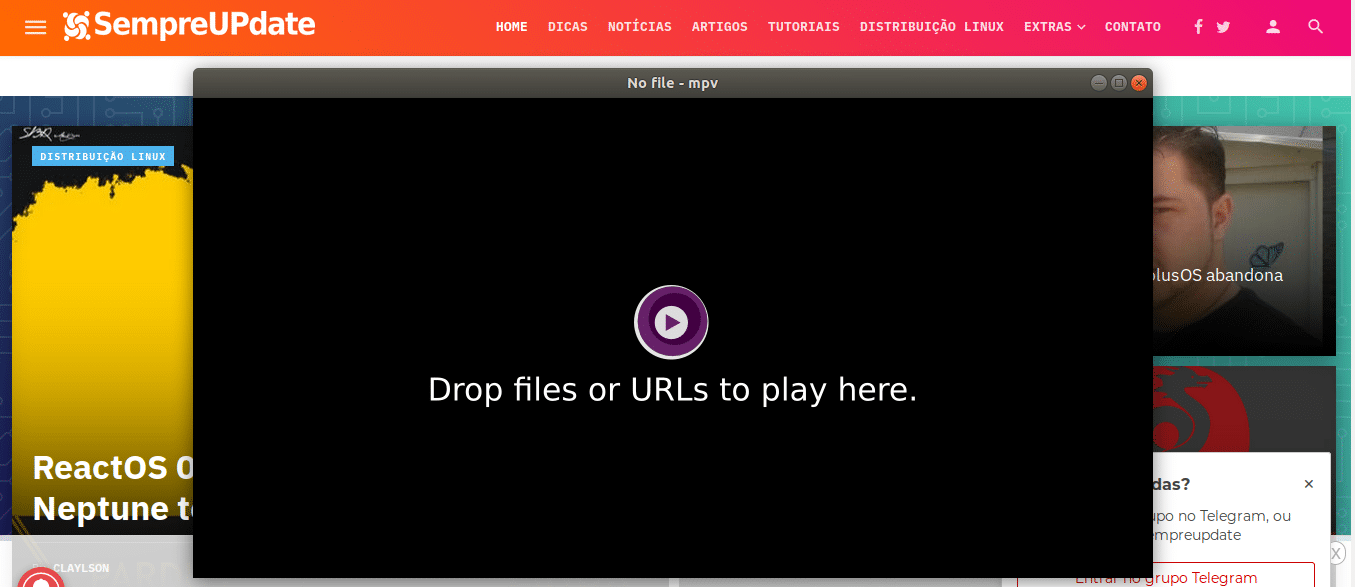
Task: Click the mpv play logo in center
Action: (672, 322)
